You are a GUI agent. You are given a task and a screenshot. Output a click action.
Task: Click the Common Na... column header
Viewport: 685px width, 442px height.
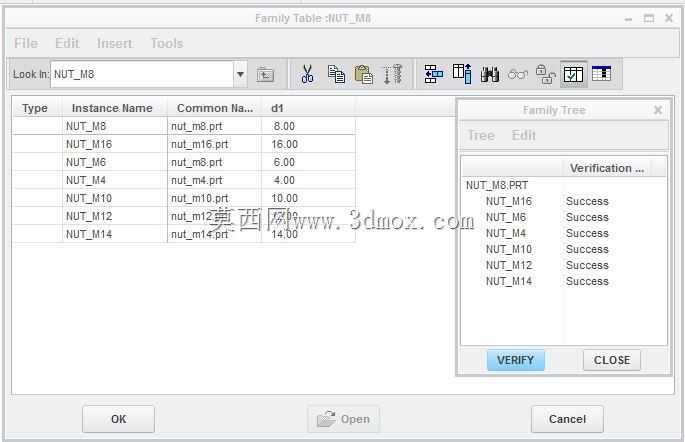tap(214, 108)
